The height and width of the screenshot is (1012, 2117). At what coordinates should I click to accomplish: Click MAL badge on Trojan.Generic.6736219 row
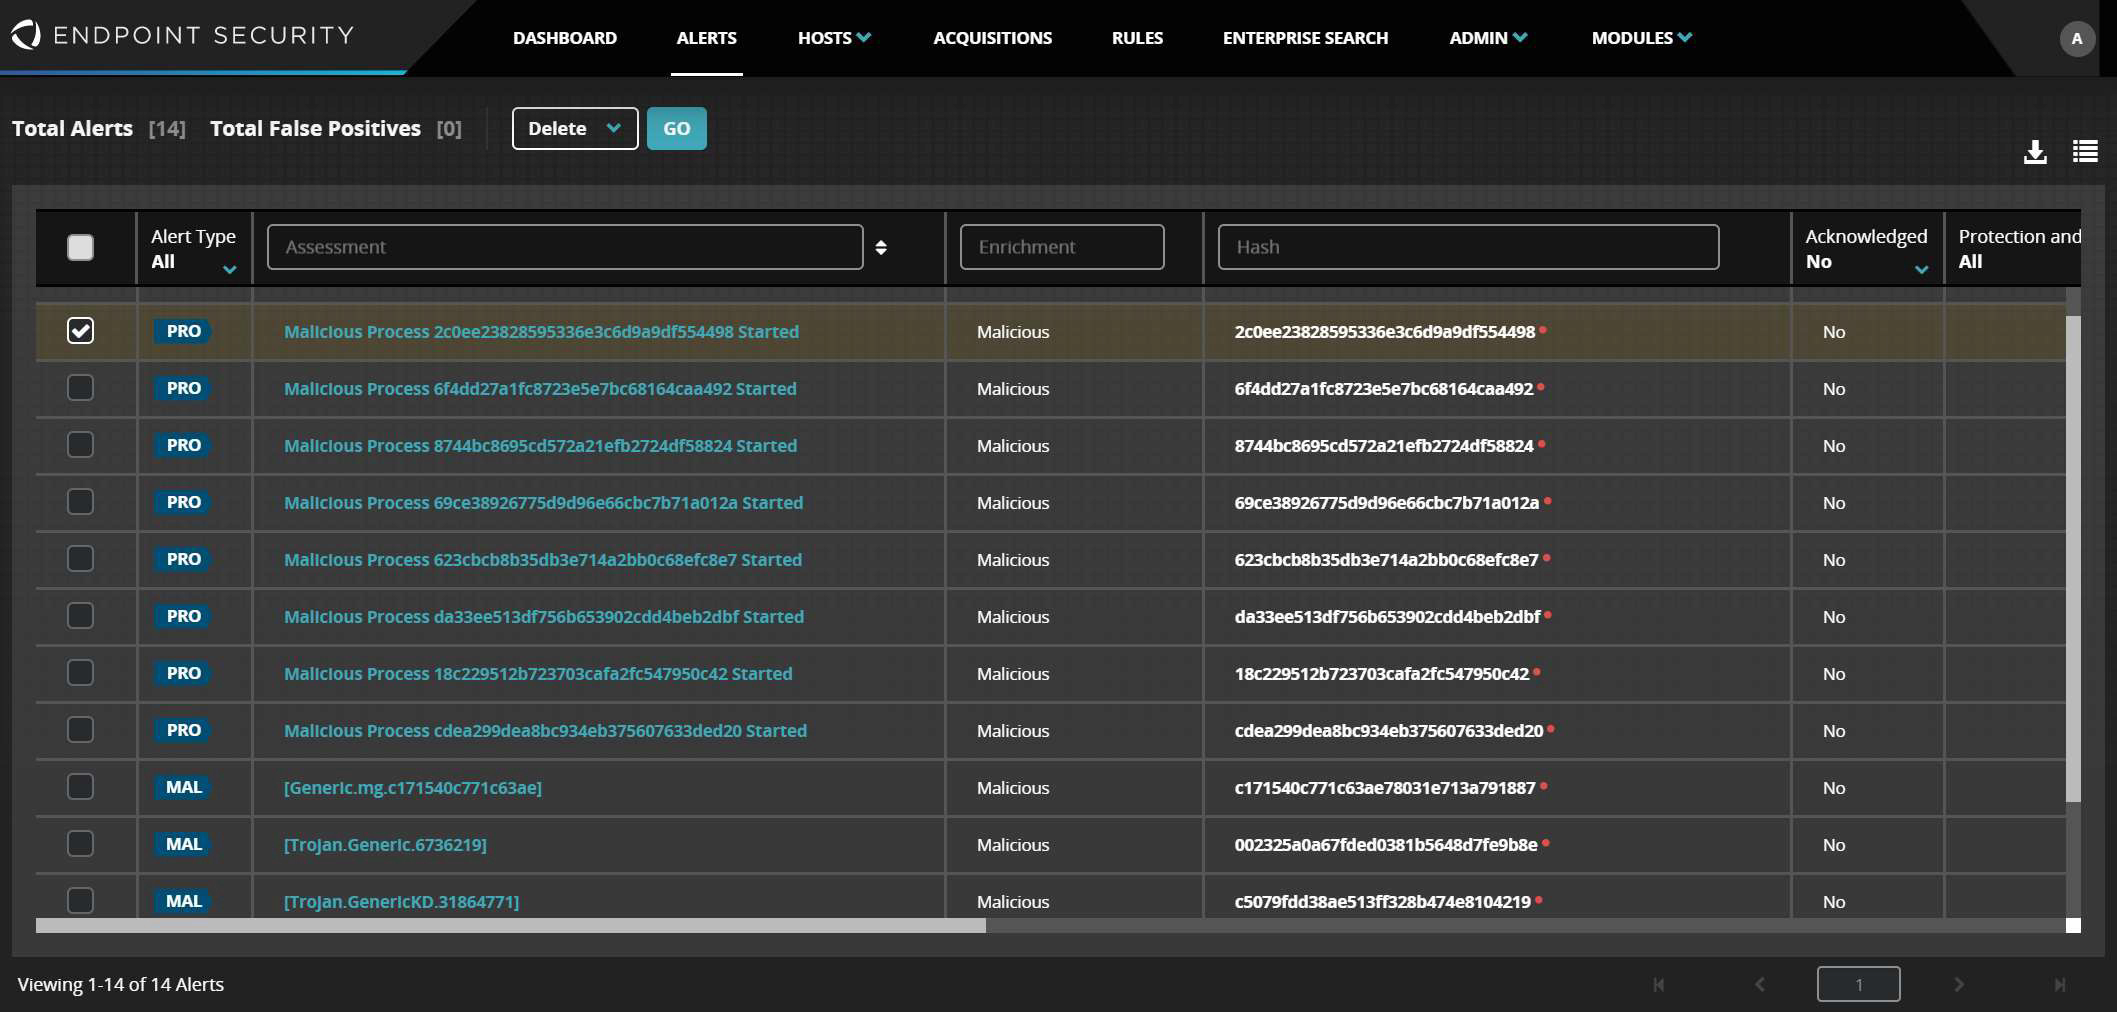(x=183, y=844)
